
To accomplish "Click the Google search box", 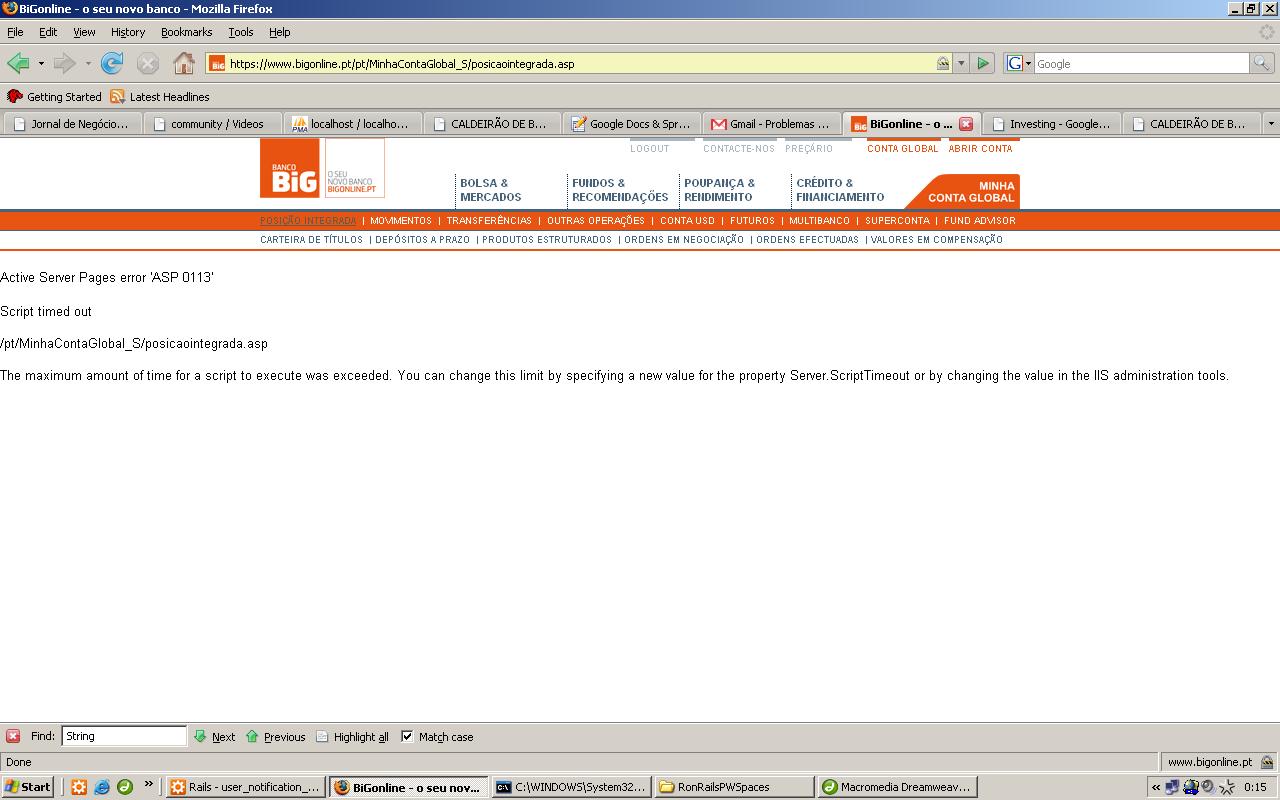I will click(x=1142, y=63).
